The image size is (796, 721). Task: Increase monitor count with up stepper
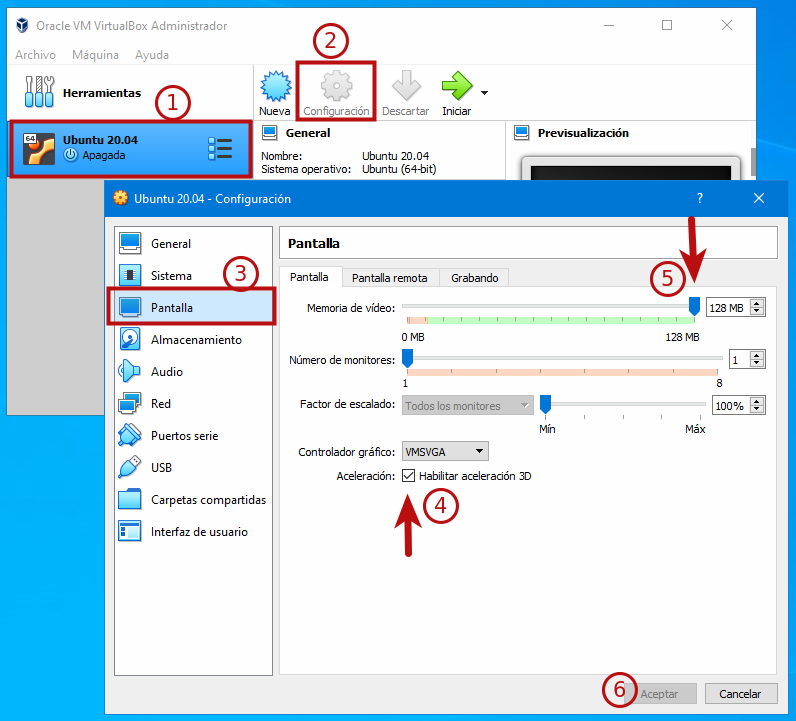click(x=757, y=355)
